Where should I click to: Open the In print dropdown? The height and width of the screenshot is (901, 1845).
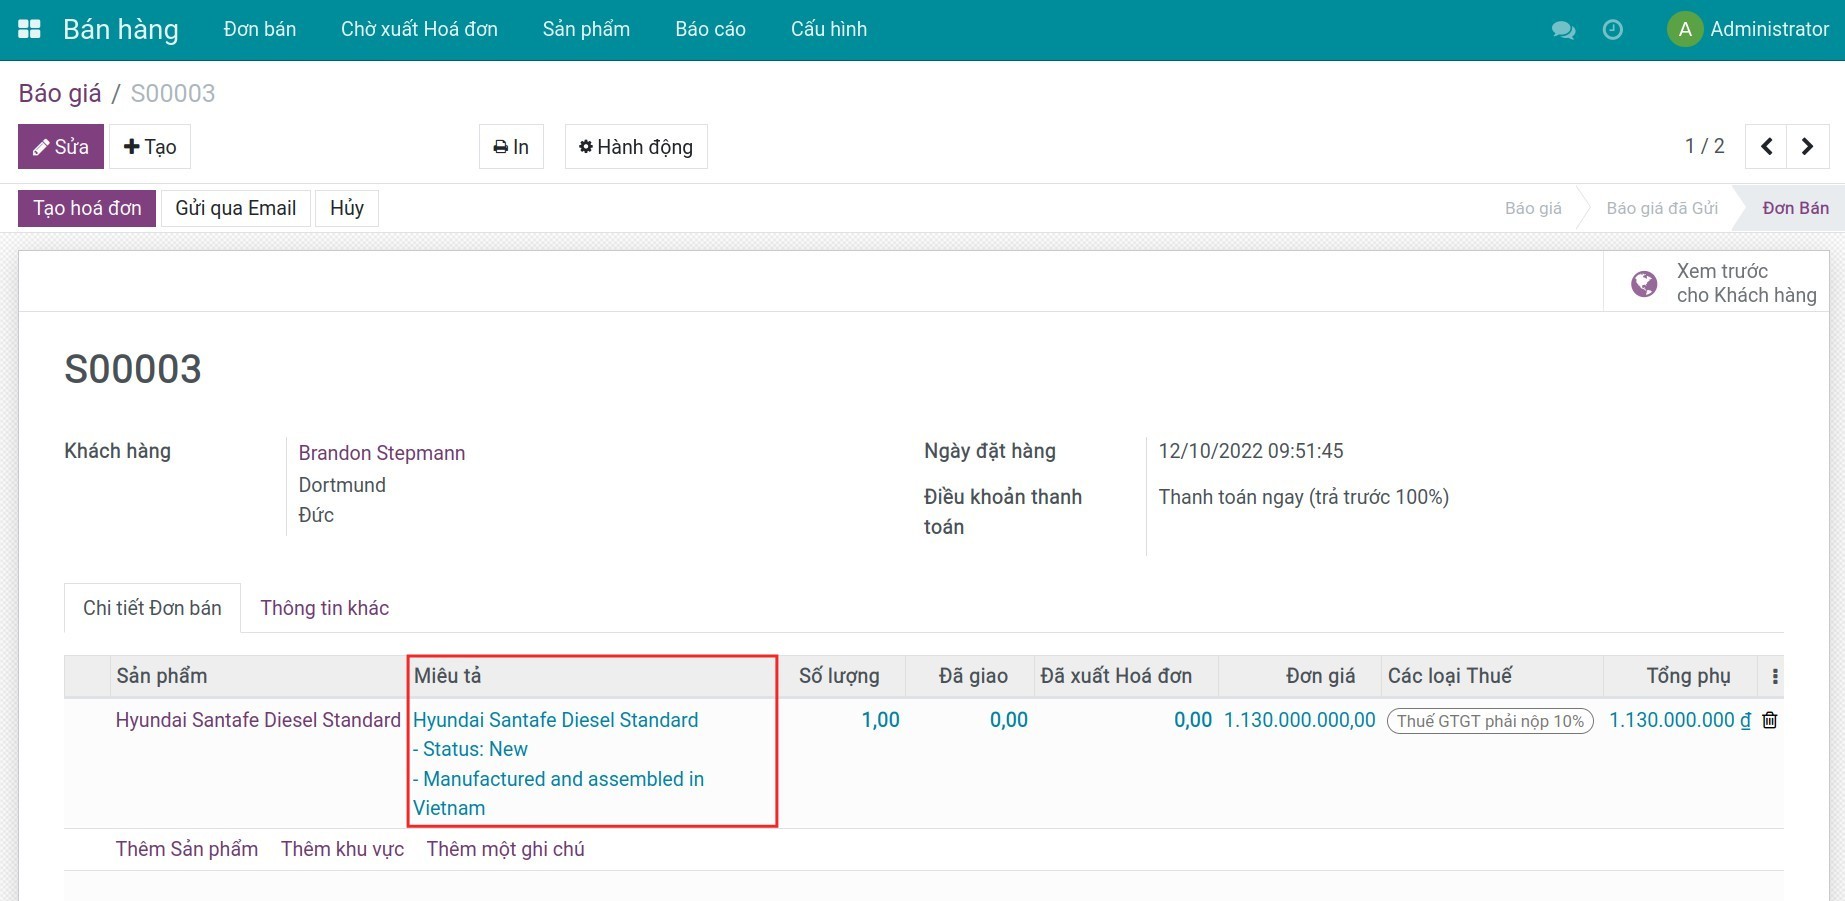[x=511, y=147]
